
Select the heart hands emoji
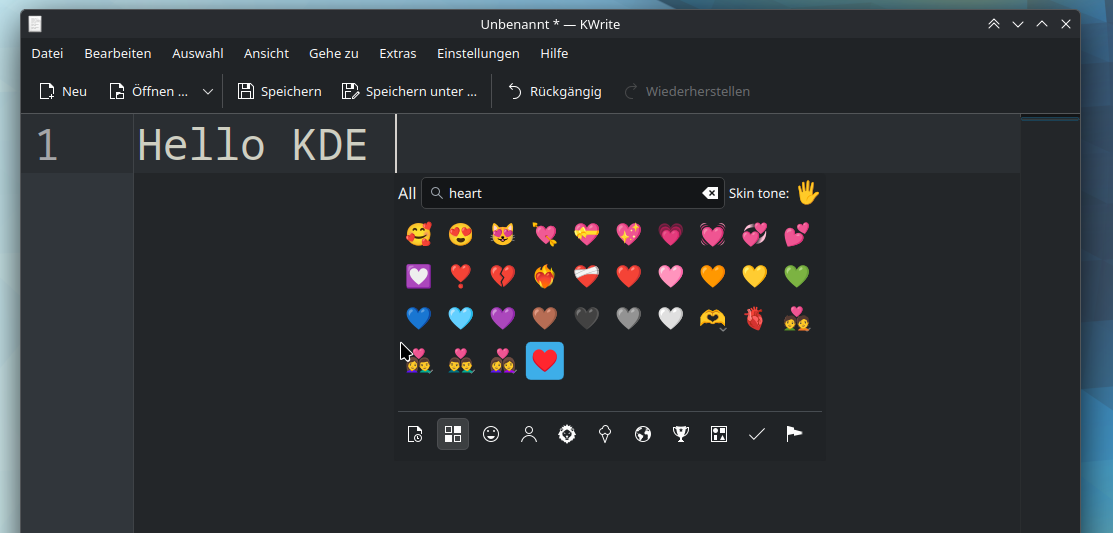point(713,319)
